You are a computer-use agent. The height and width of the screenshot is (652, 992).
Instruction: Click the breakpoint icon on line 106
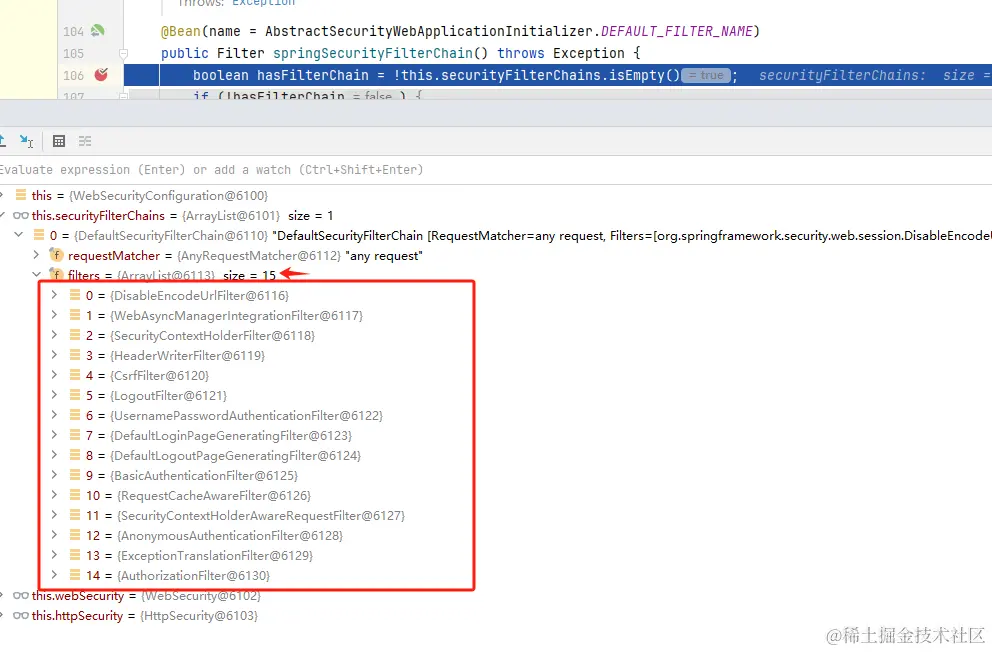(x=101, y=75)
